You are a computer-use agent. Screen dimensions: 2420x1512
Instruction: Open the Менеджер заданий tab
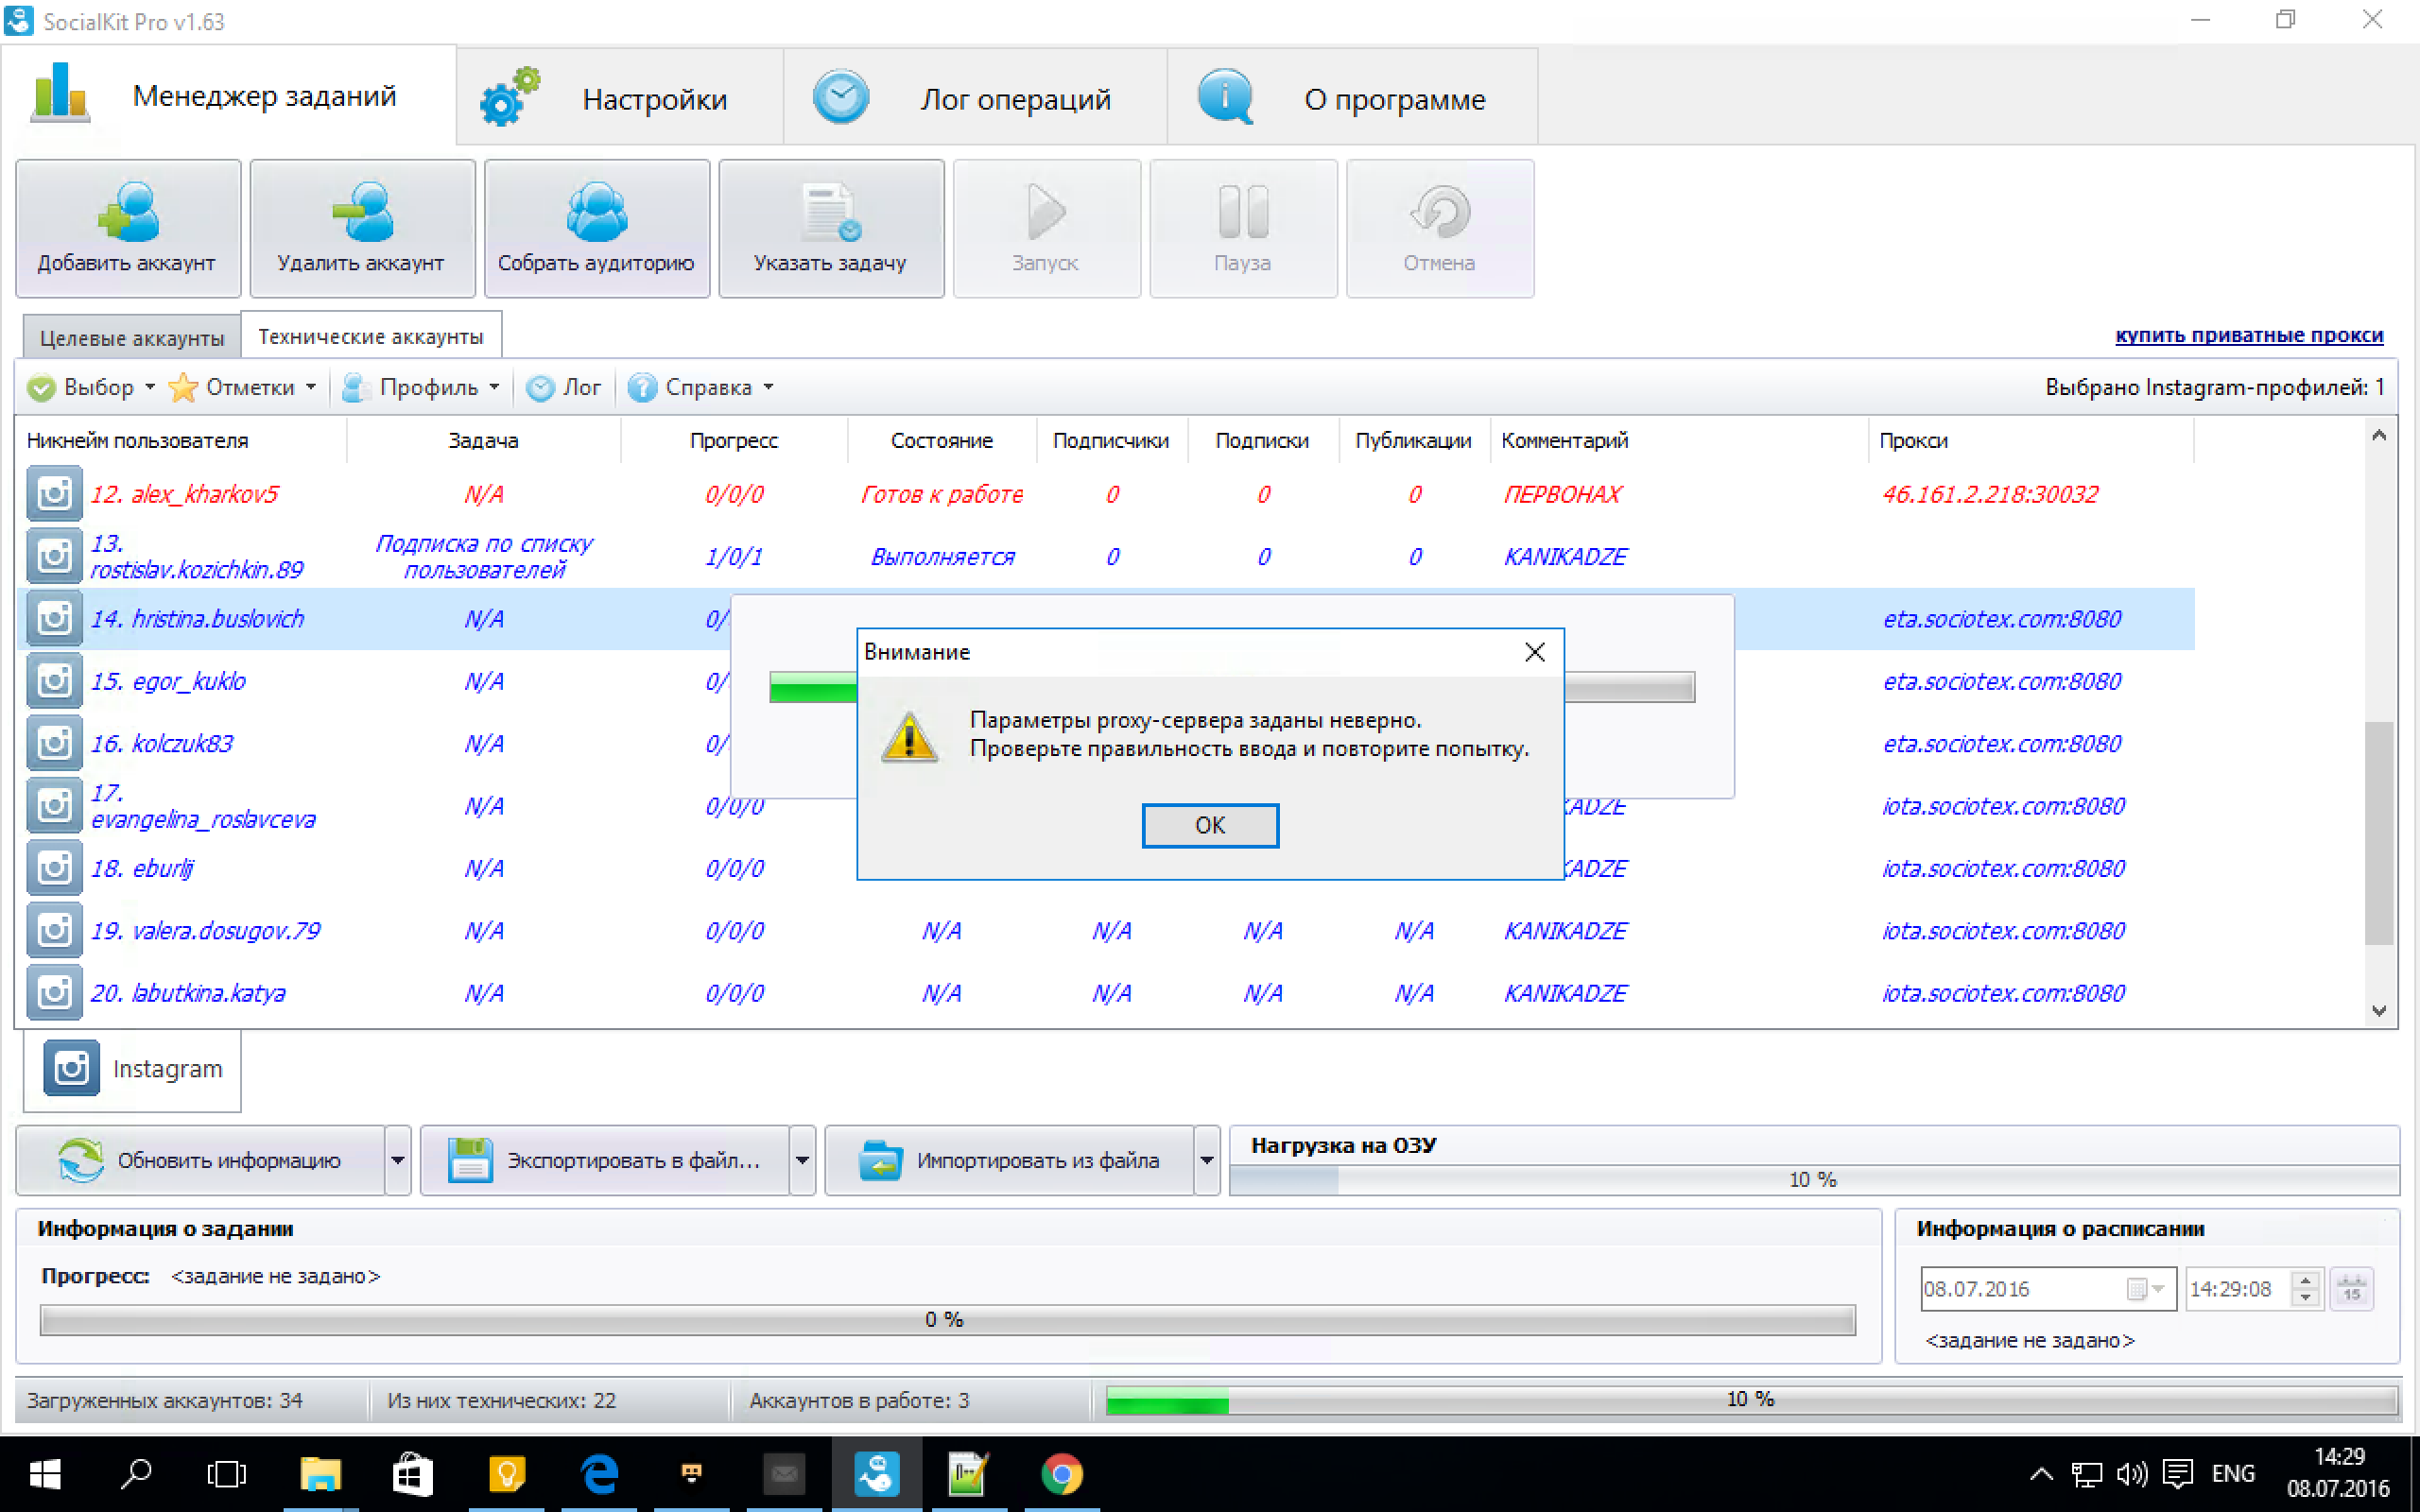click(228, 96)
